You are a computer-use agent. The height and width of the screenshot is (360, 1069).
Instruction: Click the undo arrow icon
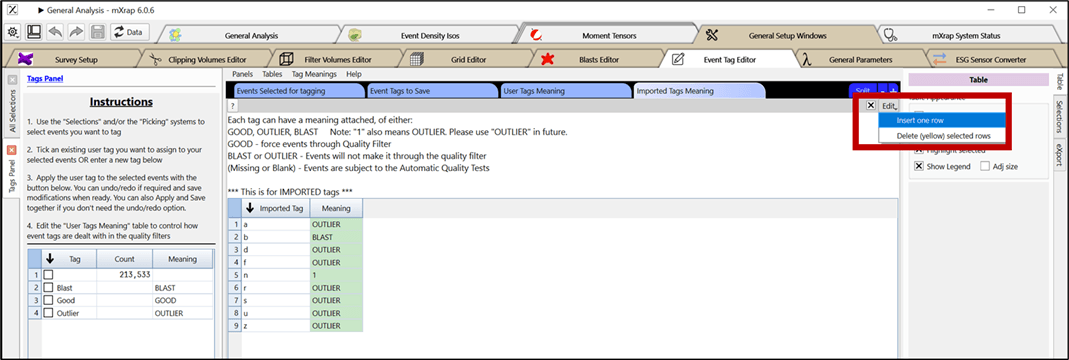(x=55, y=32)
